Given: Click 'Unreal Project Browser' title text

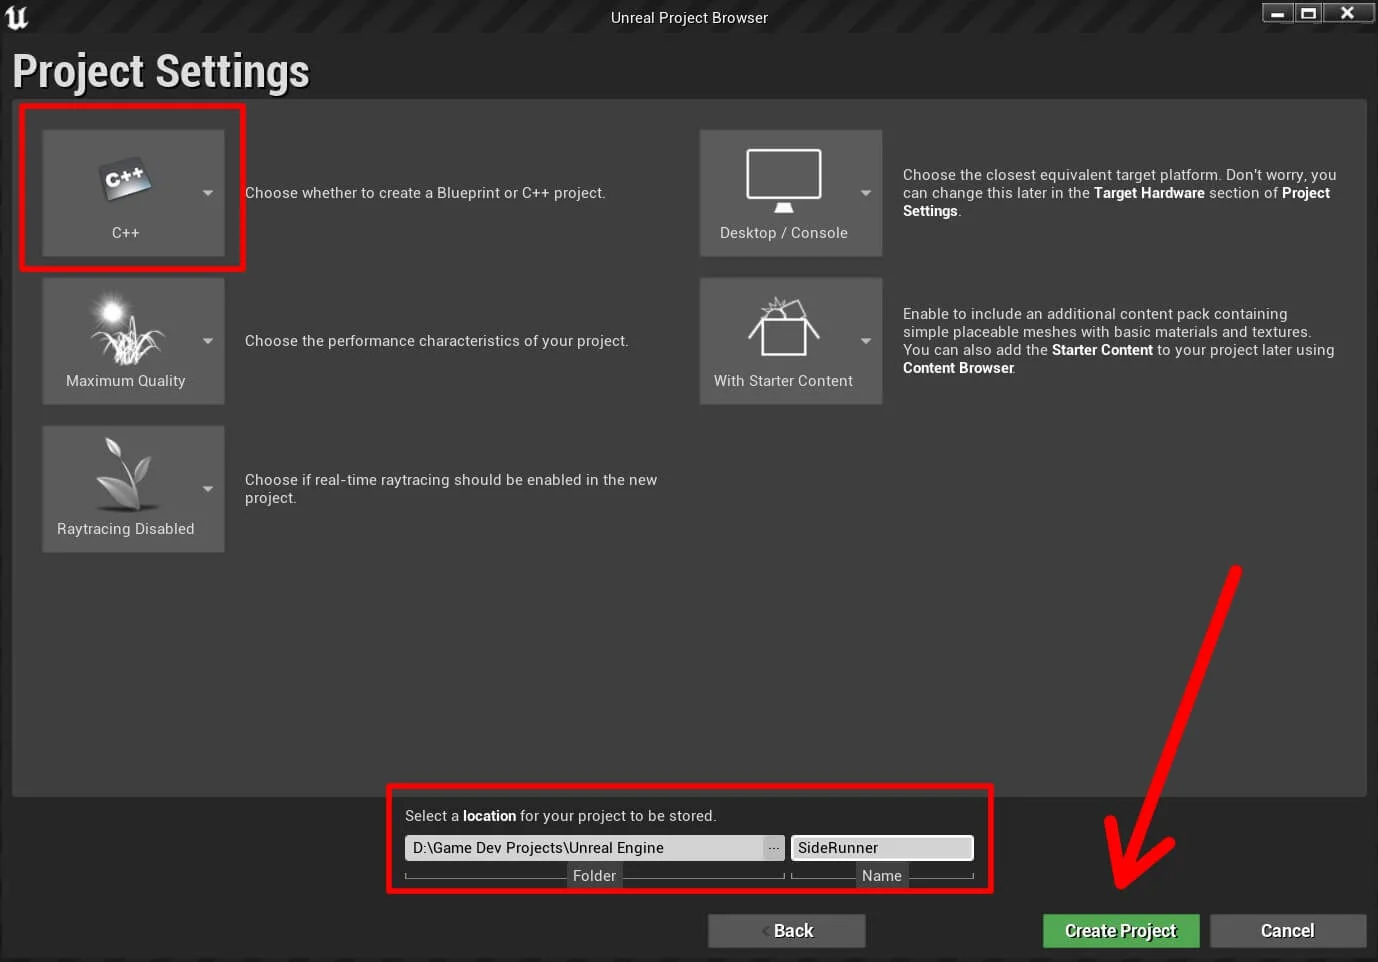Looking at the screenshot, I should 689,18.
